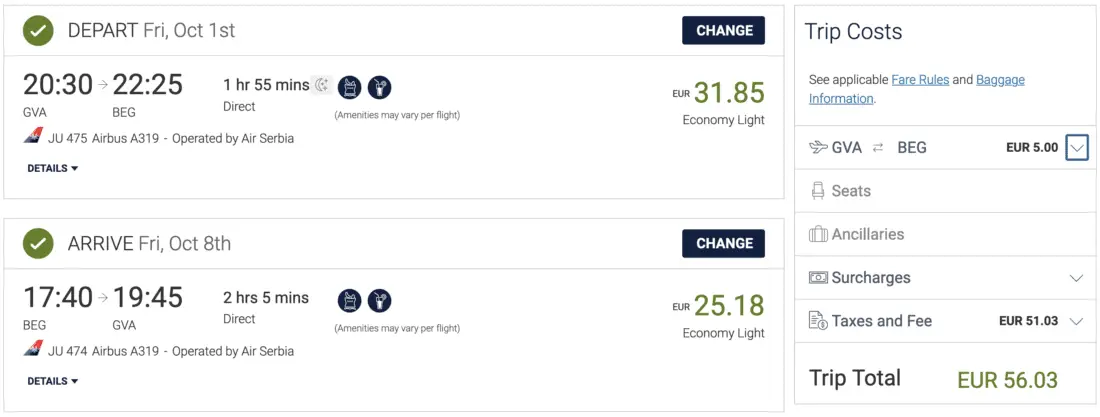Click the Air Serbia logo for JU 475
Screen dimensions: 1100x417
(33, 138)
